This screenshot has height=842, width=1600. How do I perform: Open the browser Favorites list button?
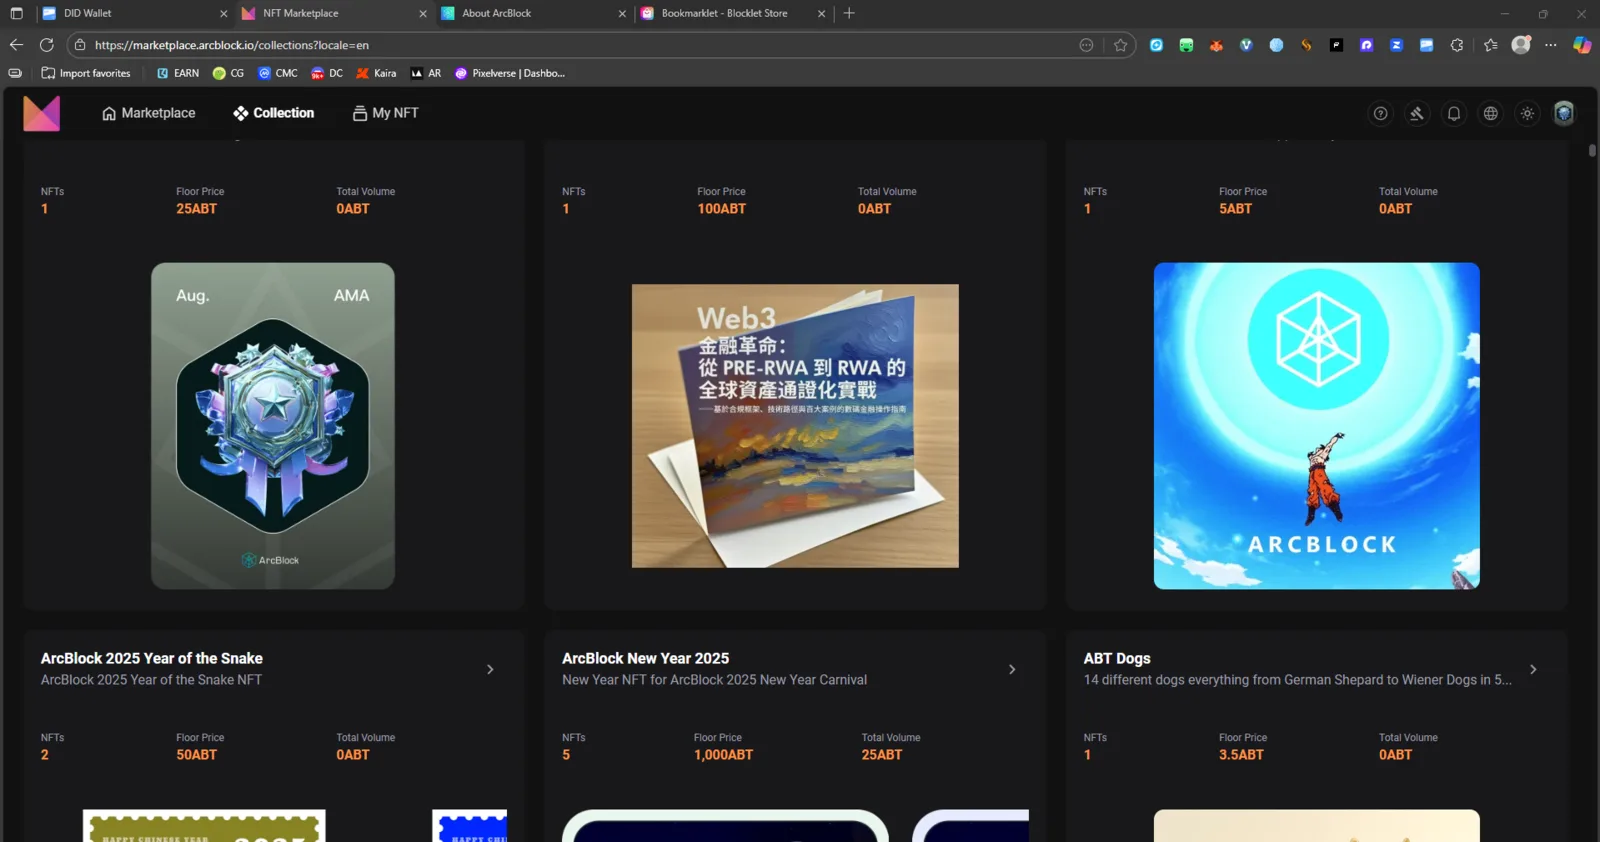coord(1490,45)
